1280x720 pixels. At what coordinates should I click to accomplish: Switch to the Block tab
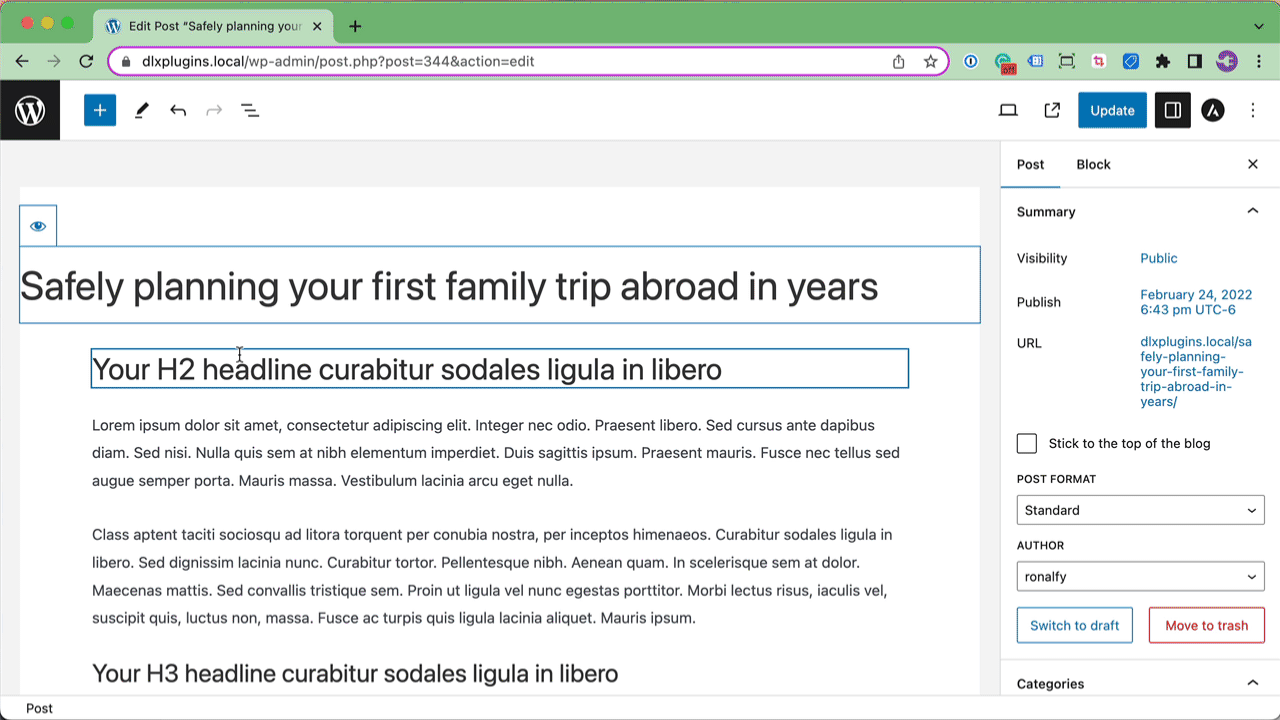1093,164
